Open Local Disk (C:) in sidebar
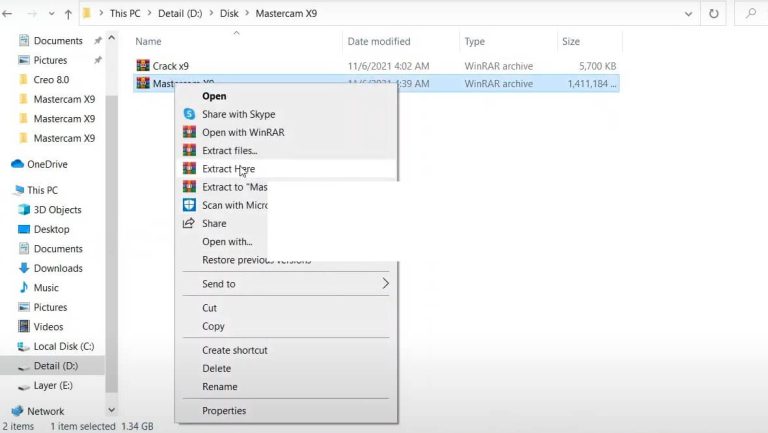768x433 pixels. pos(64,346)
